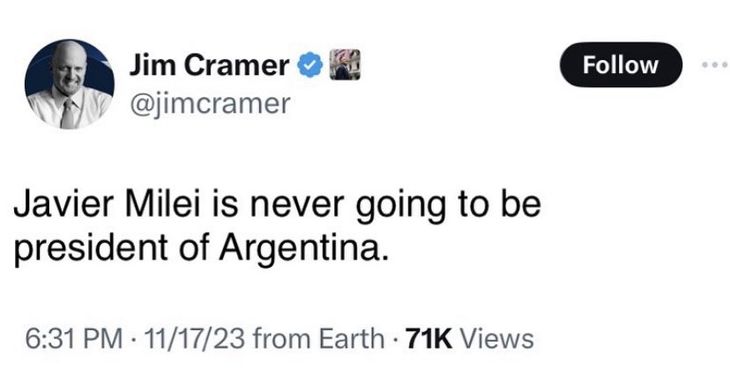Click the phrase 'never going' in tweet

click(x=348, y=206)
